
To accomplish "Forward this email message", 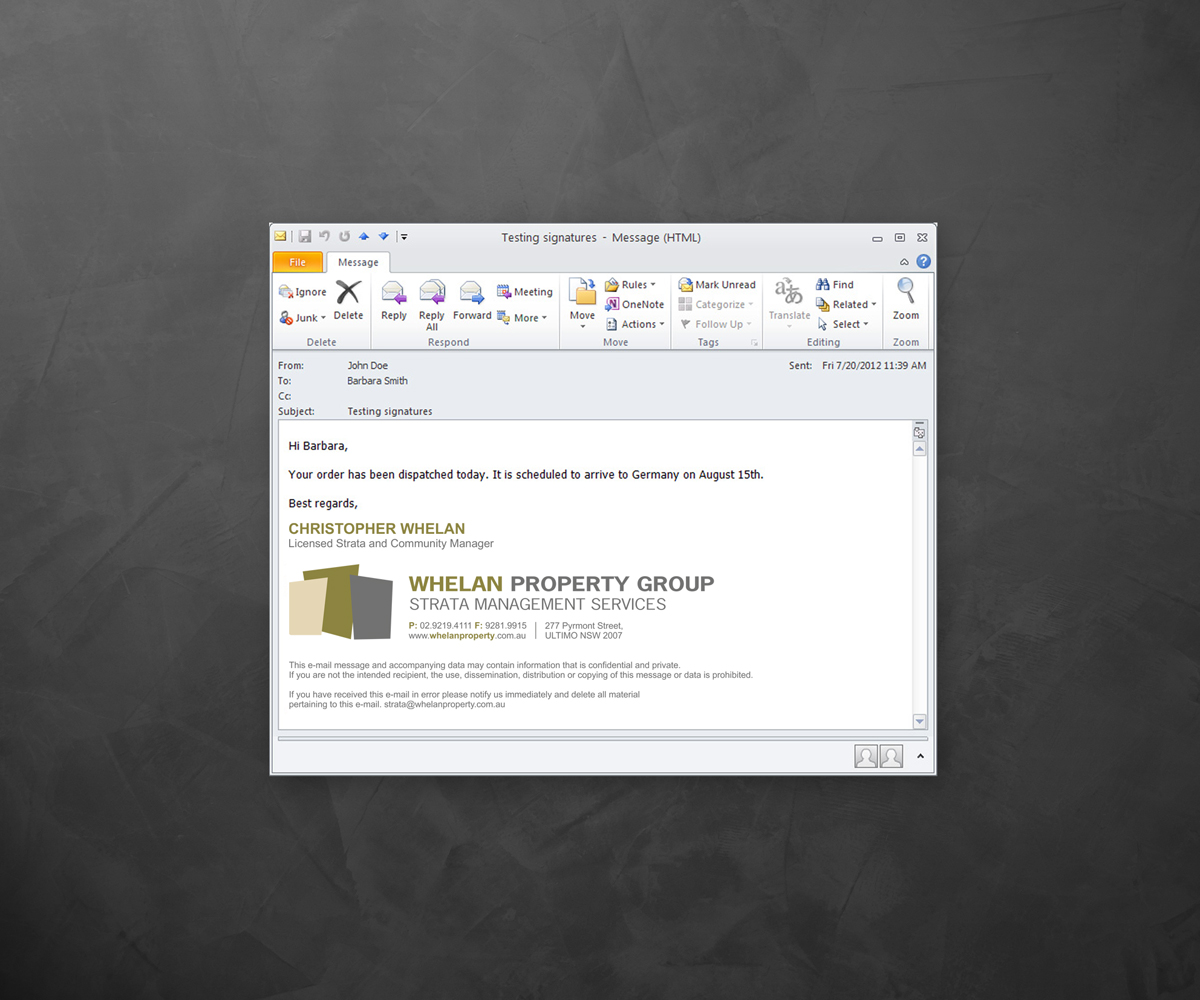I will tap(472, 301).
